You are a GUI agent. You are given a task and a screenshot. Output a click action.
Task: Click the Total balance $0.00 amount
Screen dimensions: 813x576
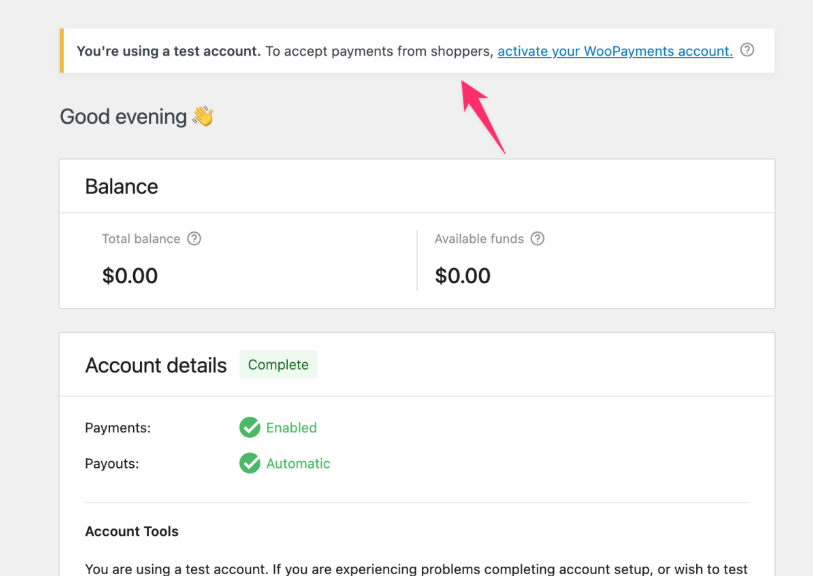click(130, 275)
